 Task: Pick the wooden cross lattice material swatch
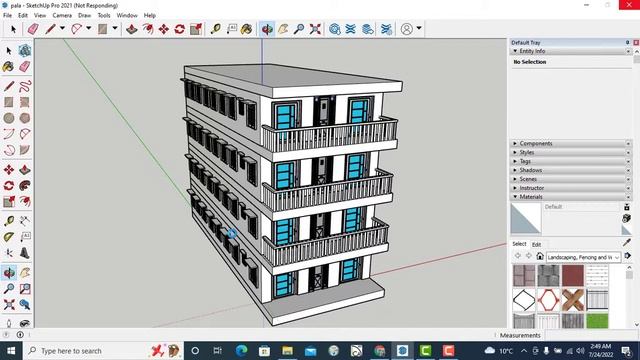coord(573,300)
